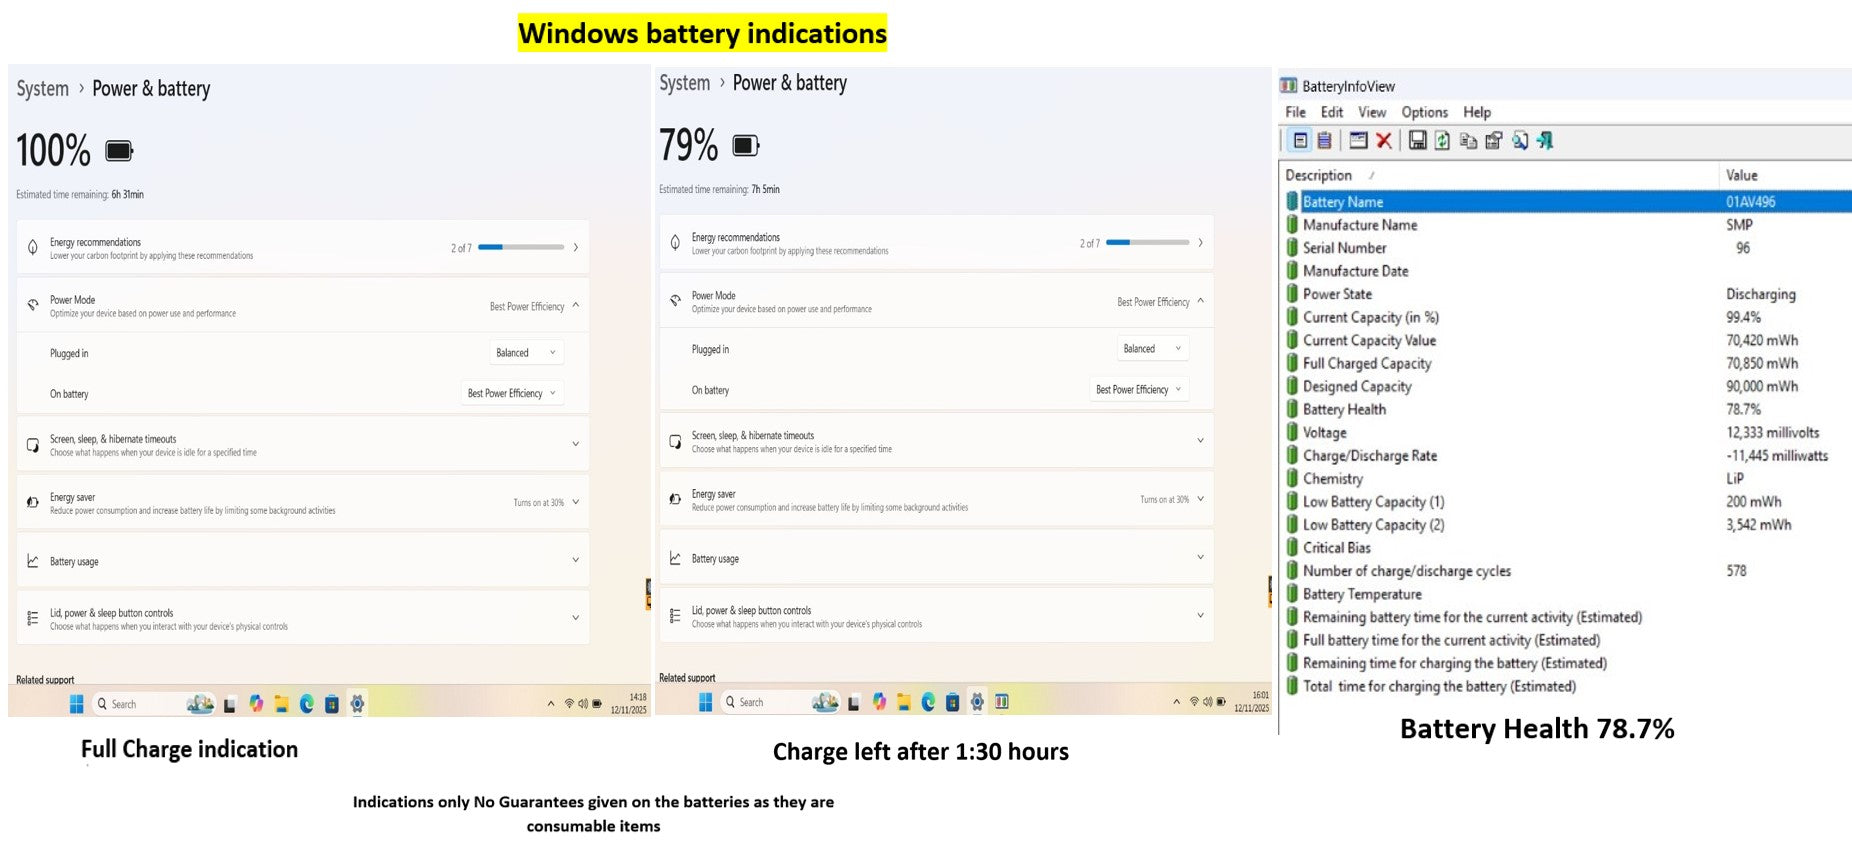
Task: Click the find magnifier icon in BatteryInfoView toolbar
Action: pos(1520,141)
